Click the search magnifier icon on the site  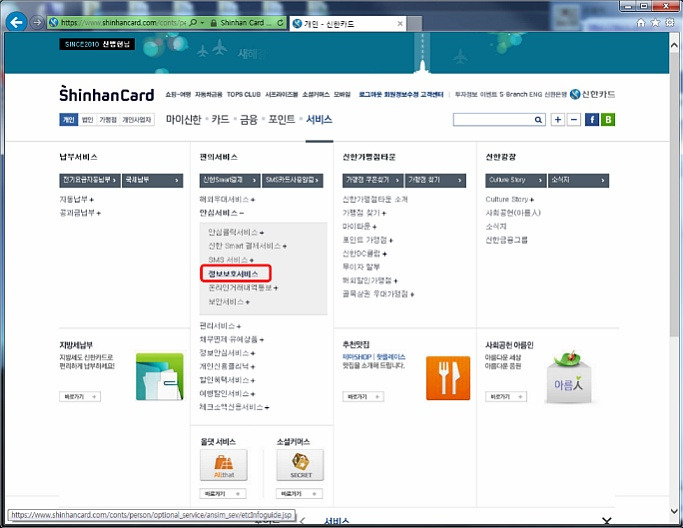click(x=538, y=119)
